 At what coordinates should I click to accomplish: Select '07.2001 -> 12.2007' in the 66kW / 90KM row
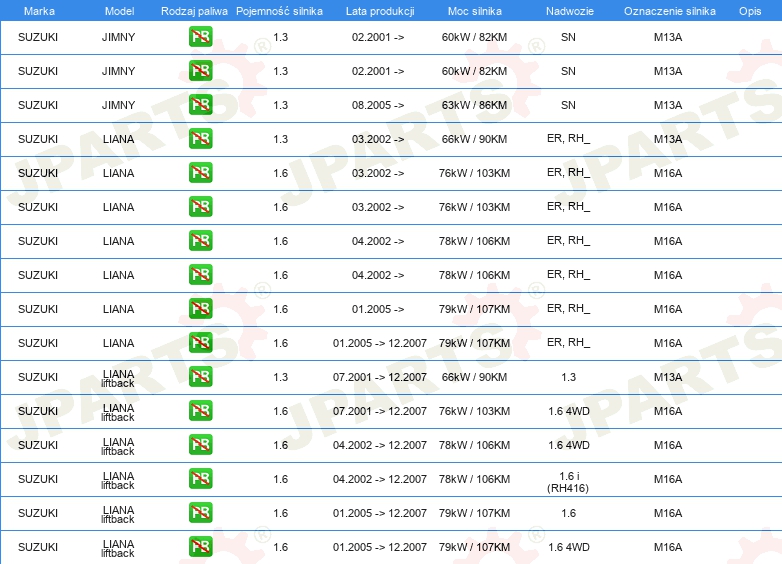(x=380, y=377)
